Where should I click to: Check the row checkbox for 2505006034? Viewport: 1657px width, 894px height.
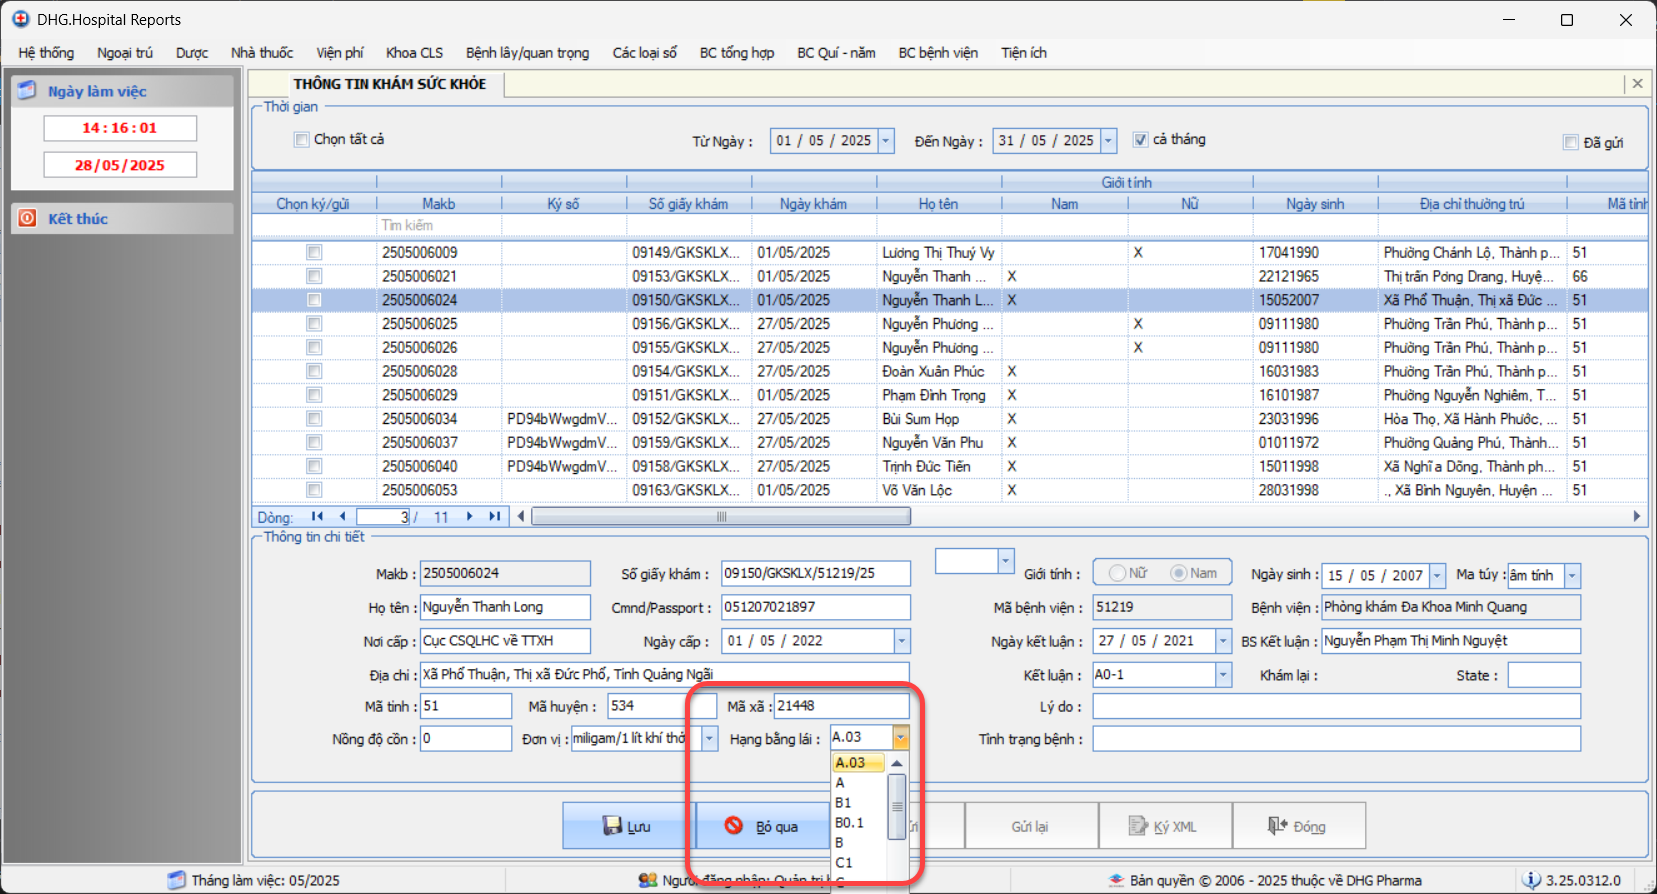[314, 419]
